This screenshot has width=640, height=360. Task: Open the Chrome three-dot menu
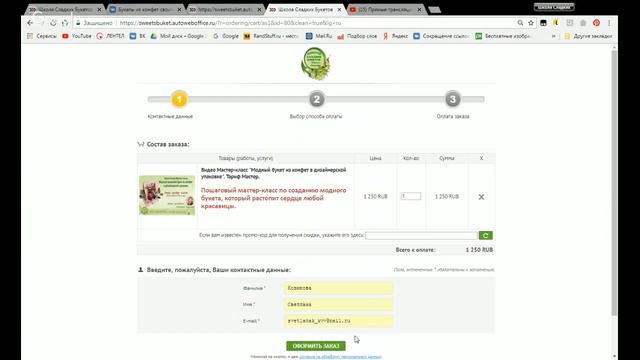pos(609,23)
